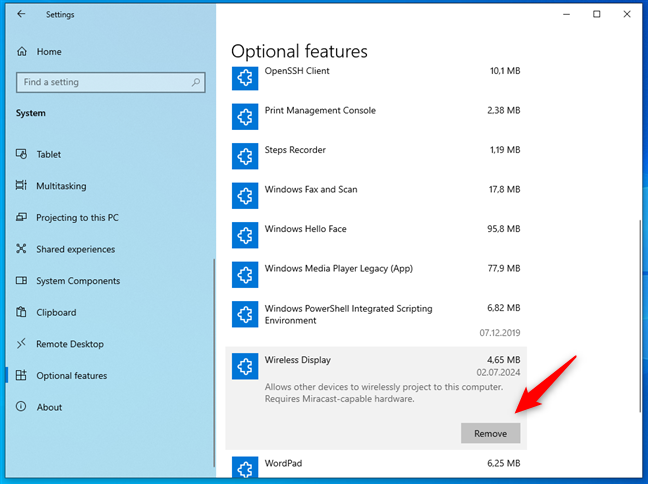Select the Tablet icon
Image resolution: width=648 pixels, height=484 pixels.
pos(21,154)
